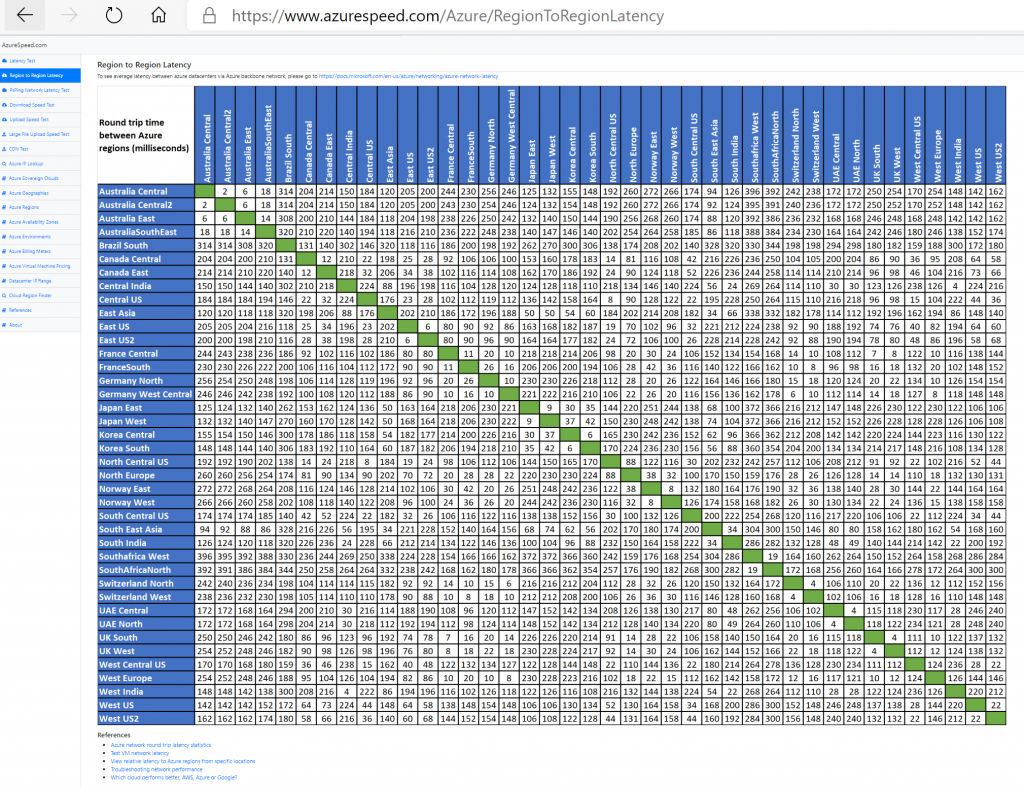Click the icon beside CDN Test
Viewport: 1024px width, 787px height.
pyautogui.click(x=5, y=147)
